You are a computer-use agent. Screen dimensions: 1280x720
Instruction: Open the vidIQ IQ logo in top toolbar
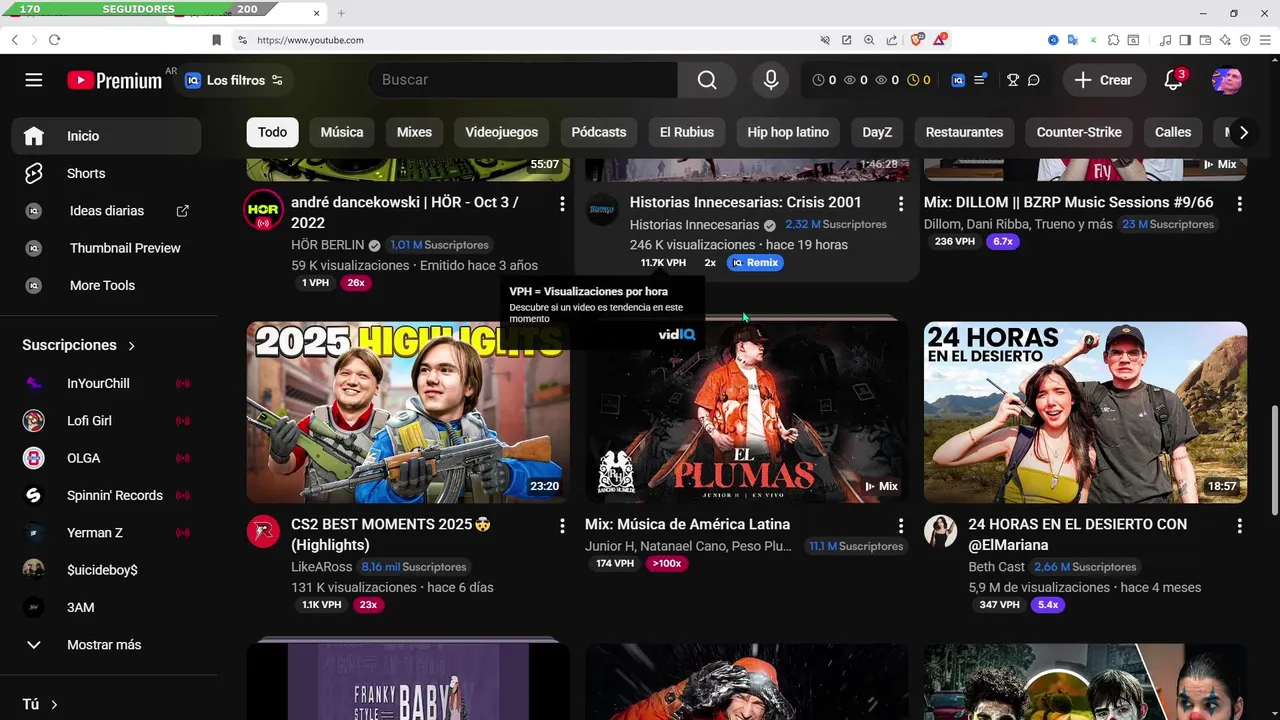(x=958, y=80)
